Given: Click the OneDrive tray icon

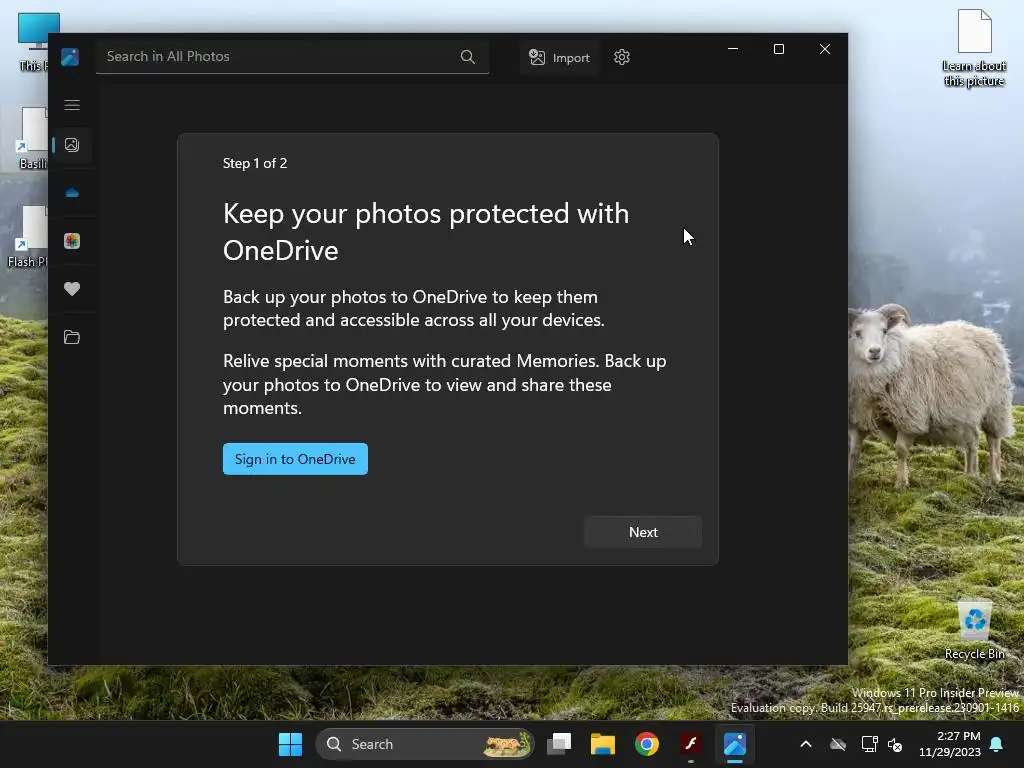Looking at the screenshot, I should pyautogui.click(x=838, y=744).
